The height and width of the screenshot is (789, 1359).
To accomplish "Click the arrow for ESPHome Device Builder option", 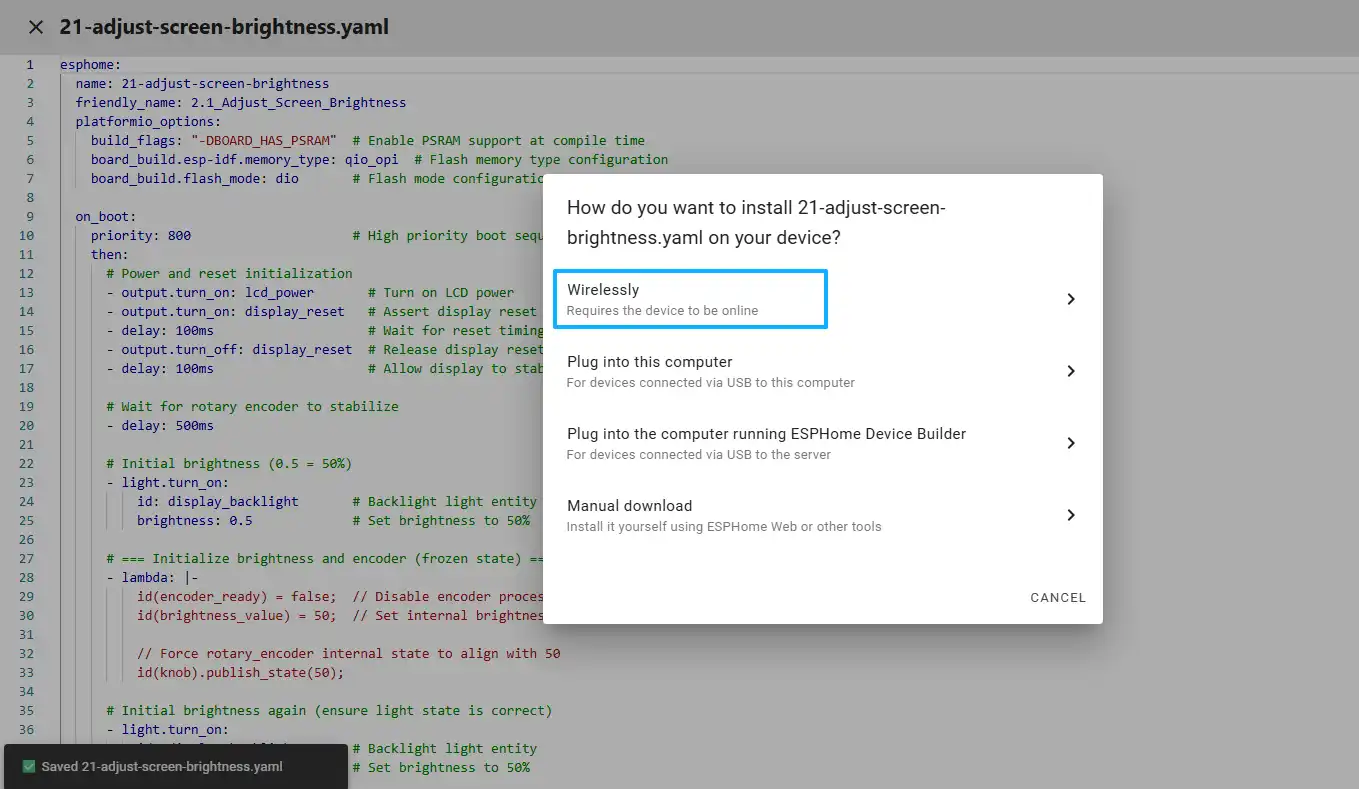I will (1070, 443).
